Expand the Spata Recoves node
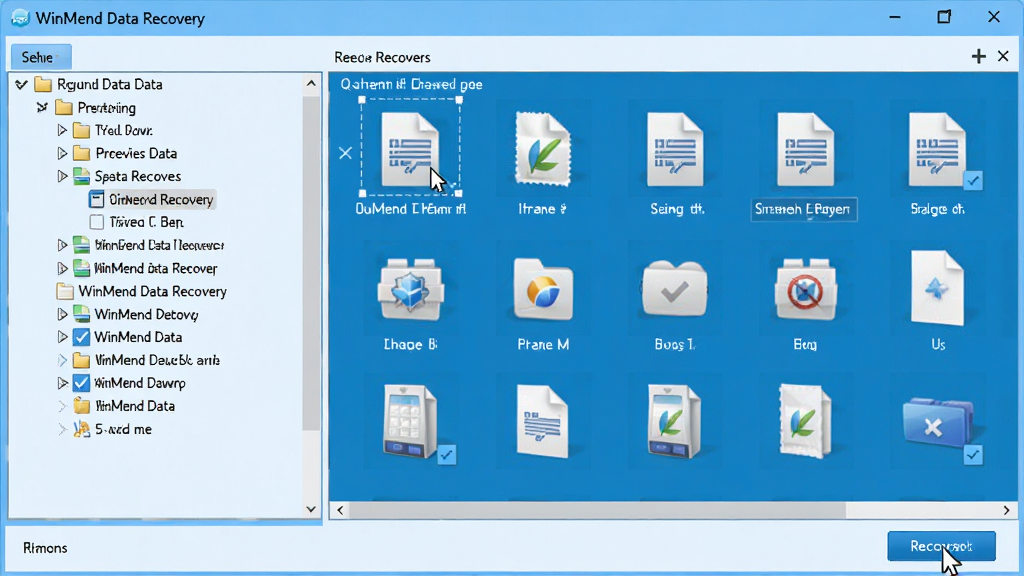 [x=62, y=176]
